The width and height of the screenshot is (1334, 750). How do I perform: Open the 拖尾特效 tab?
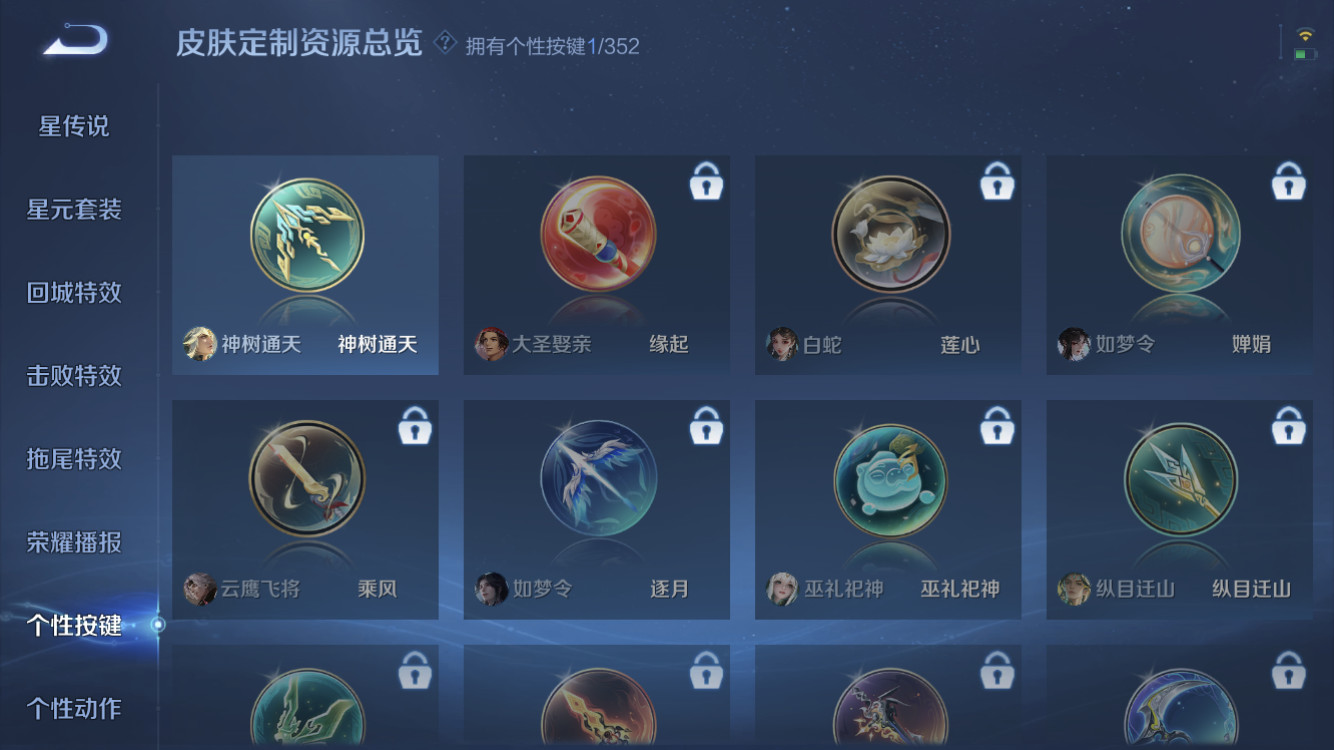(74, 458)
